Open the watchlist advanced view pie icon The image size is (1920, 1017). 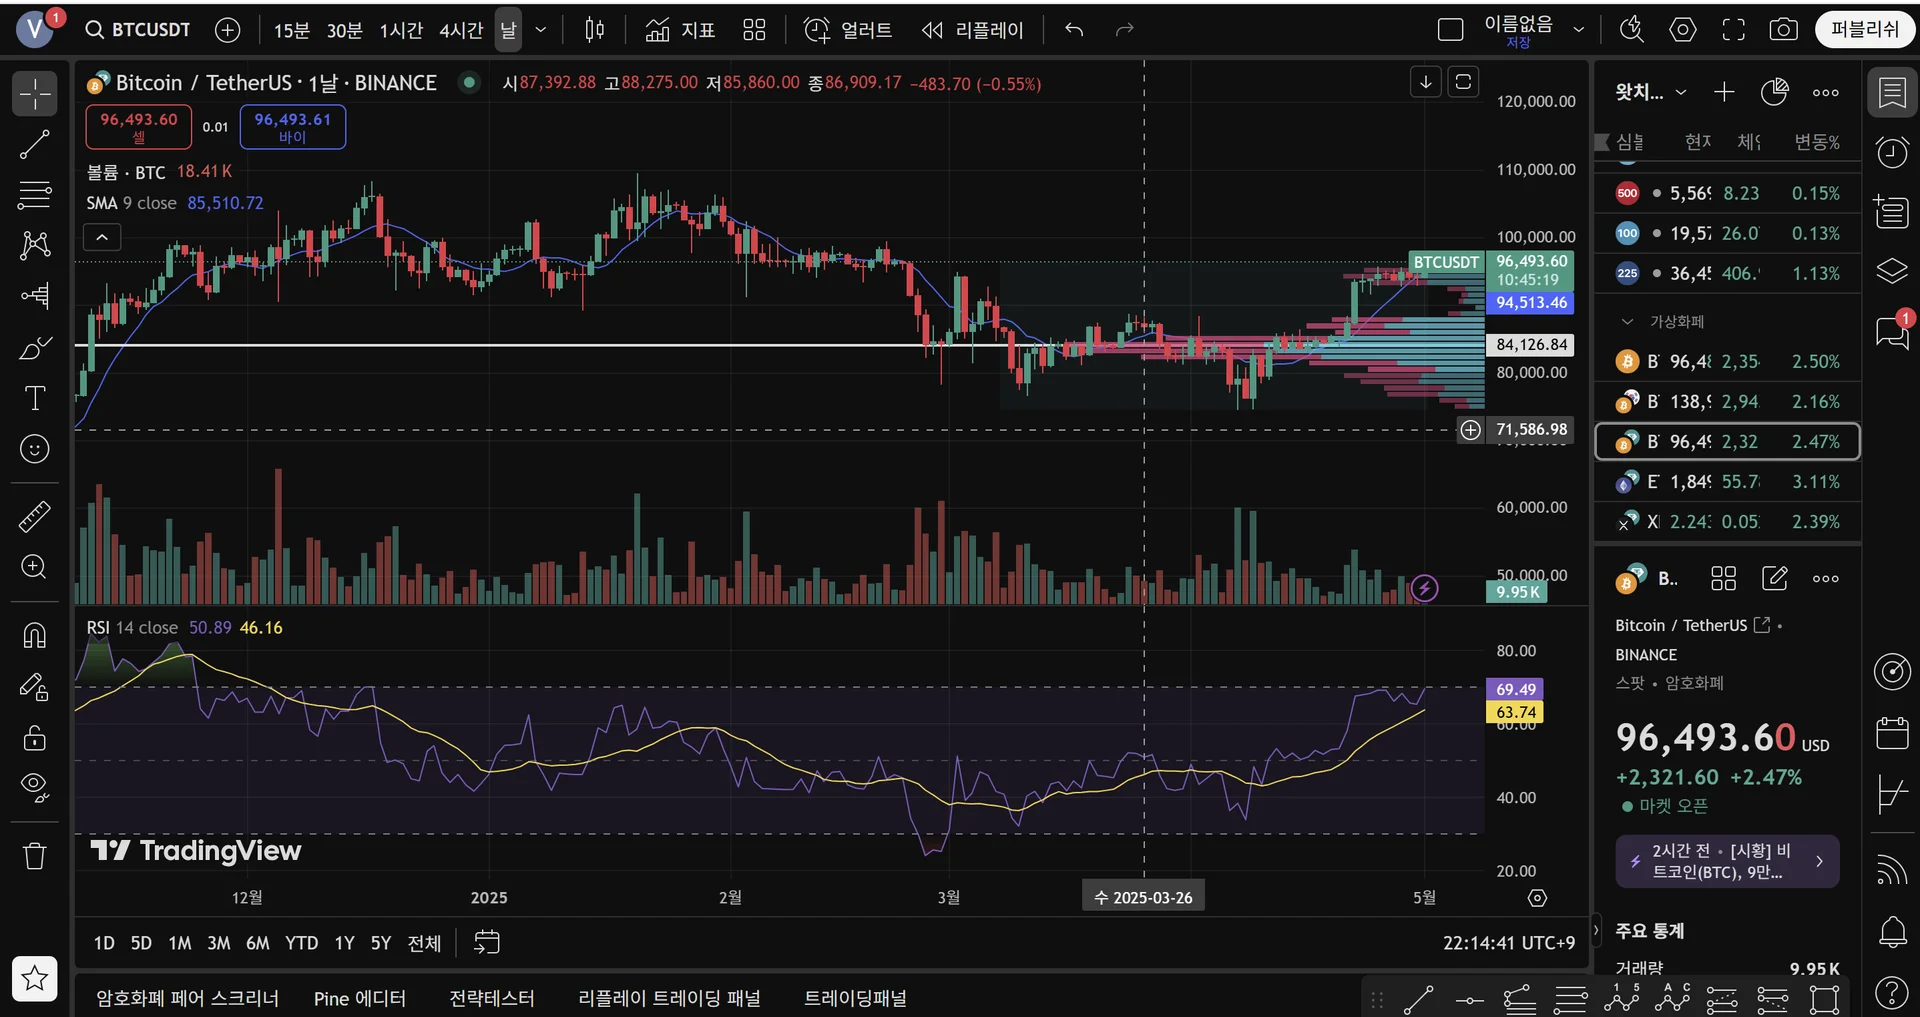[x=1775, y=92]
